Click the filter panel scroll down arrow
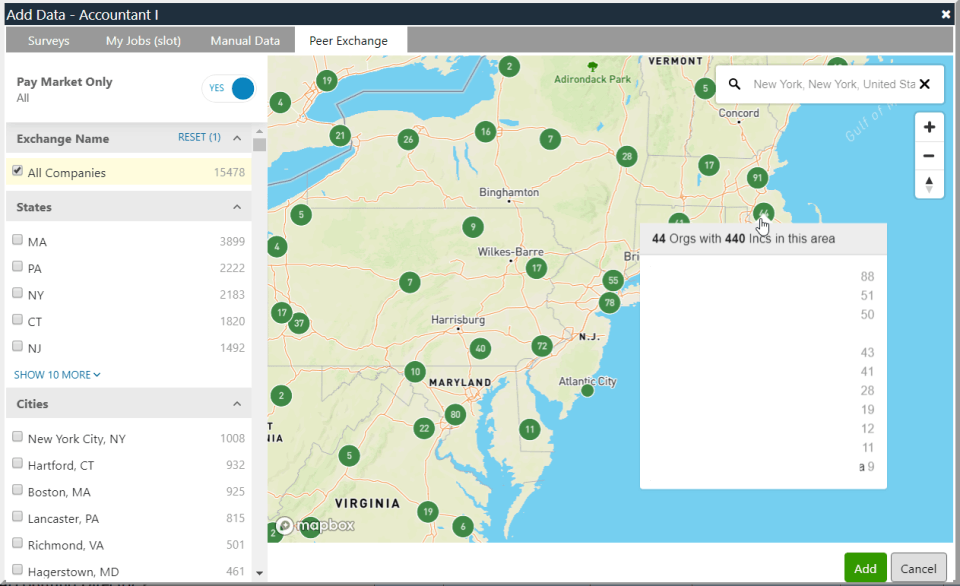Image resolution: width=960 pixels, height=586 pixels. point(259,573)
